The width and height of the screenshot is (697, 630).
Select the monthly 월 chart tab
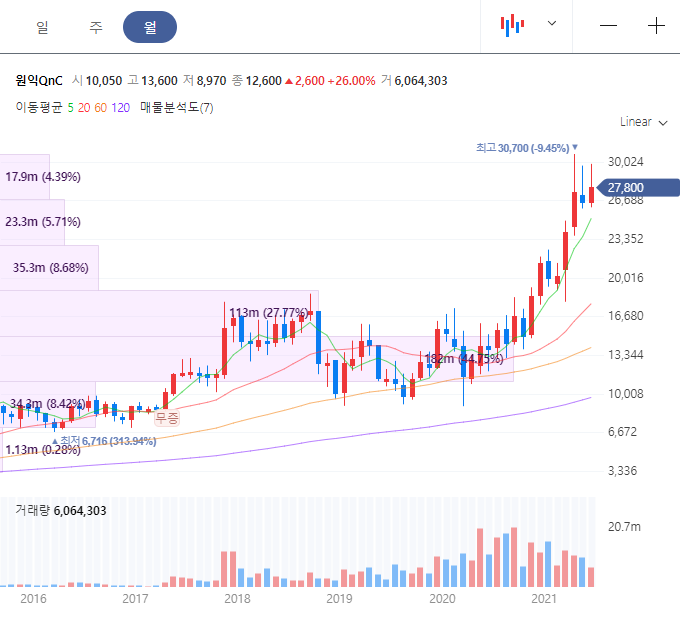pos(150,27)
